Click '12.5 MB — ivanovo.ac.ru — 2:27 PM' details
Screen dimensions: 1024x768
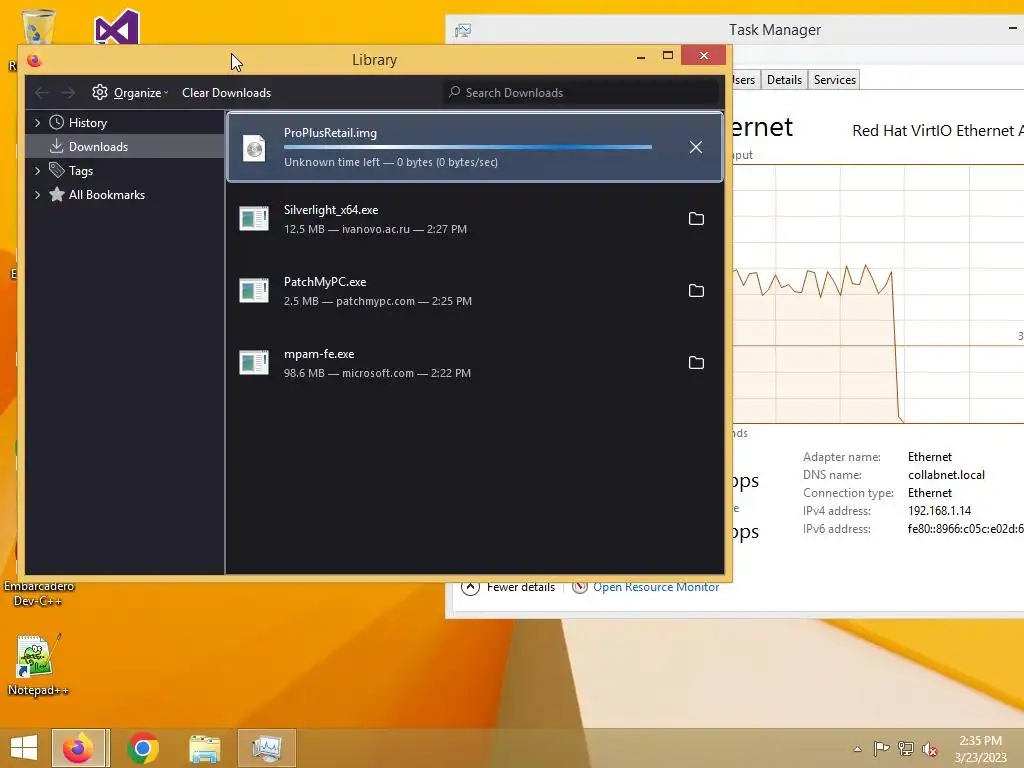(x=375, y=229)
